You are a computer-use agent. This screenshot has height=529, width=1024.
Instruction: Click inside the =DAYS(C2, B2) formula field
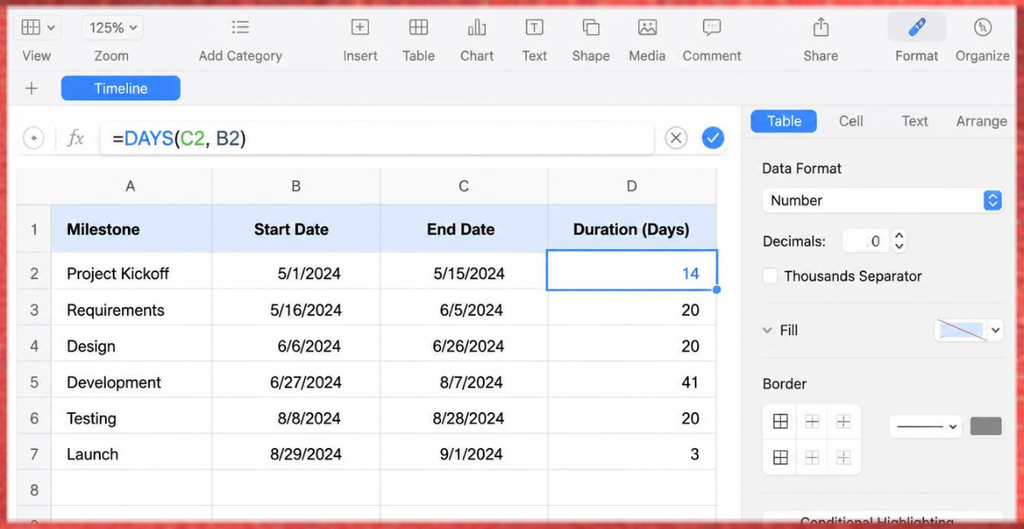(x=376, y=138)
